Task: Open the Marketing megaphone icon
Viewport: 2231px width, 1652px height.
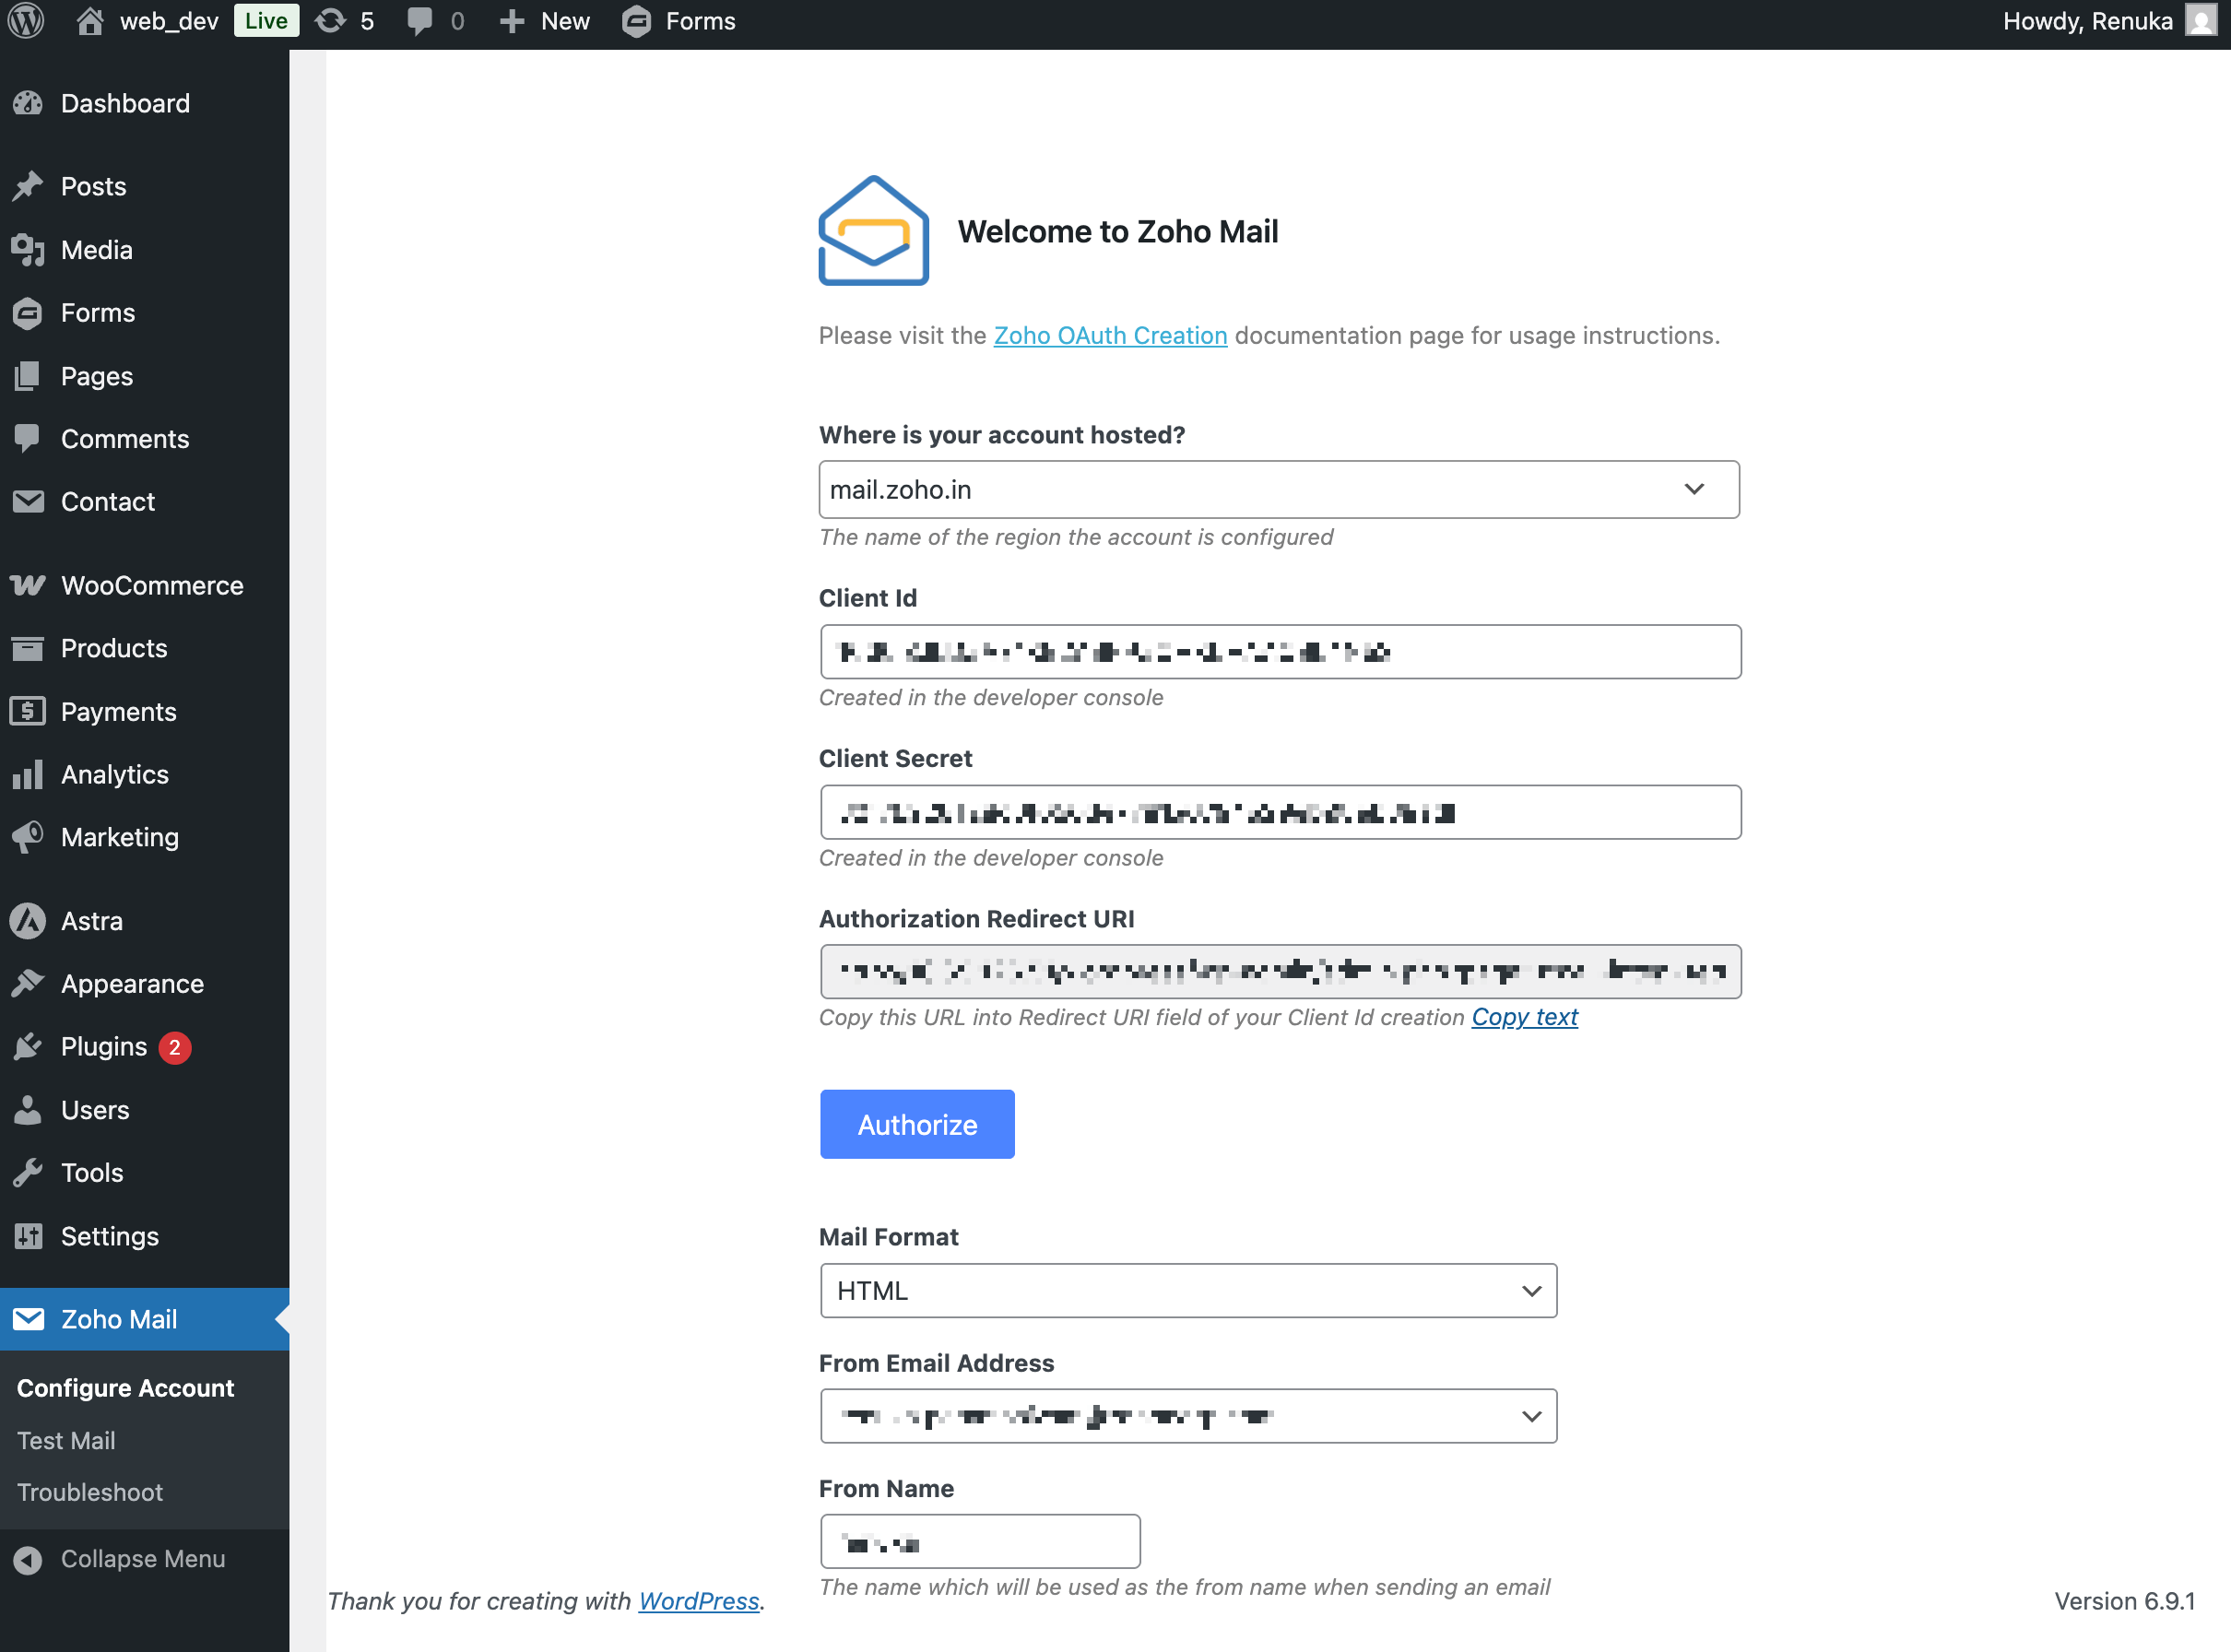Action: click(x=27, y=837)
